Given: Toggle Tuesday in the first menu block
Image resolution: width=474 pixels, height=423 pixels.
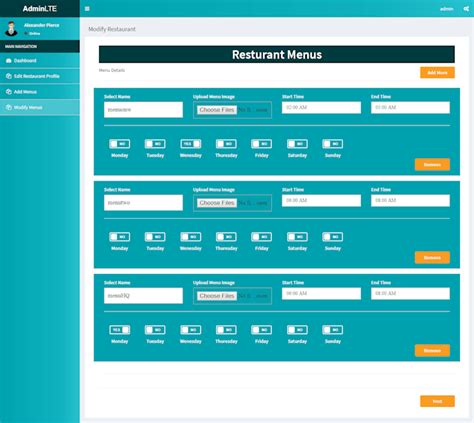Looking at the screenshot, I should click(155, 144).
